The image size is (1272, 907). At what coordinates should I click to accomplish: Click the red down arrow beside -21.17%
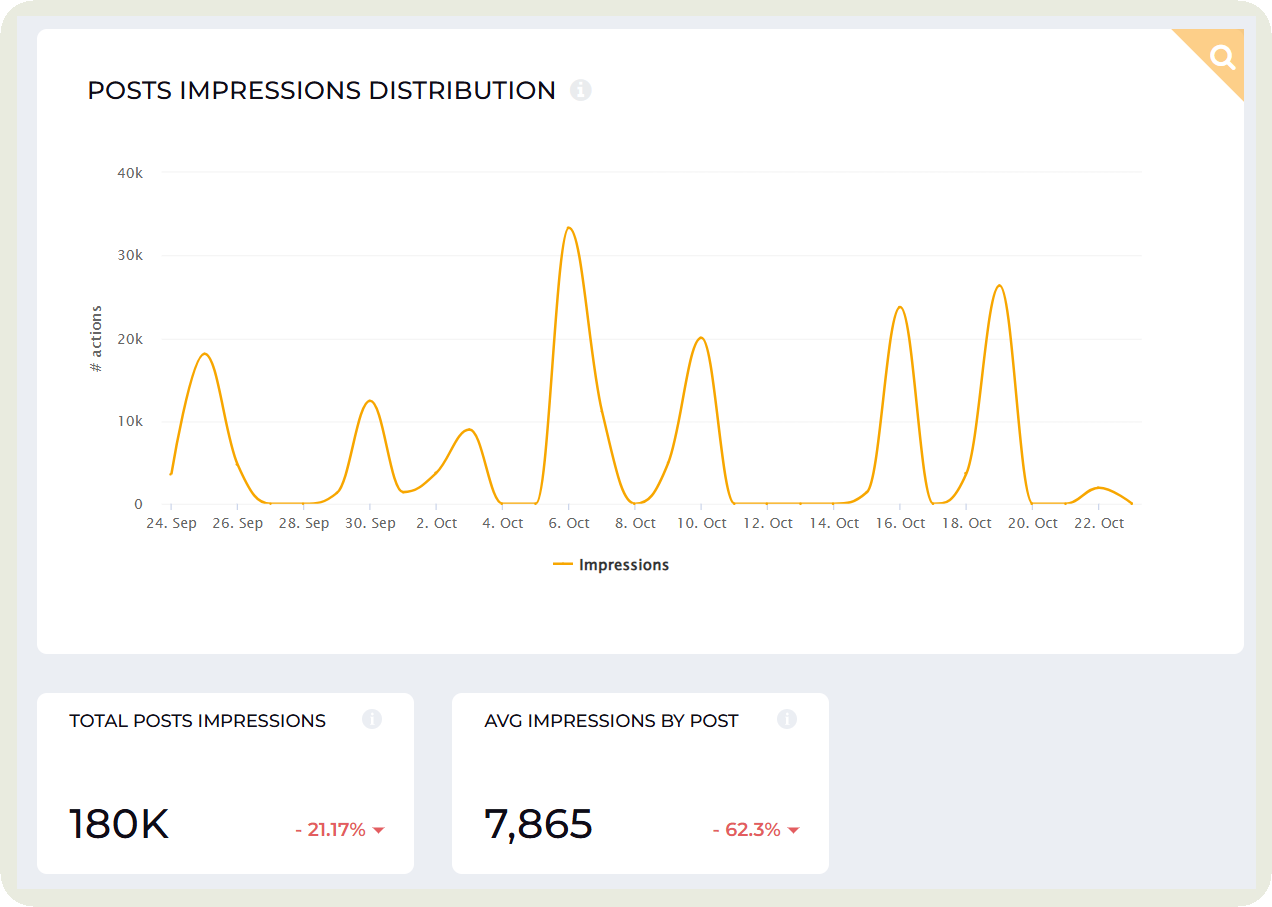378,829
